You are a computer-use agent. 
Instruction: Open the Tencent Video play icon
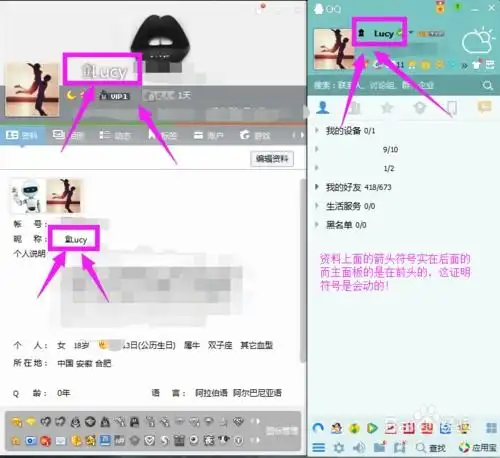tap(372, 428)
